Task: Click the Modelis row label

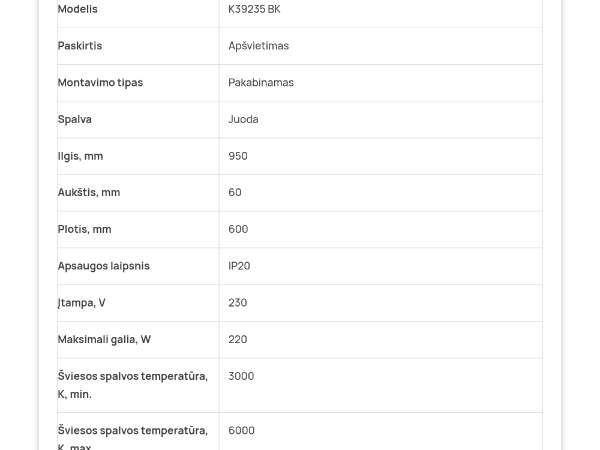Action: (77, 9)
